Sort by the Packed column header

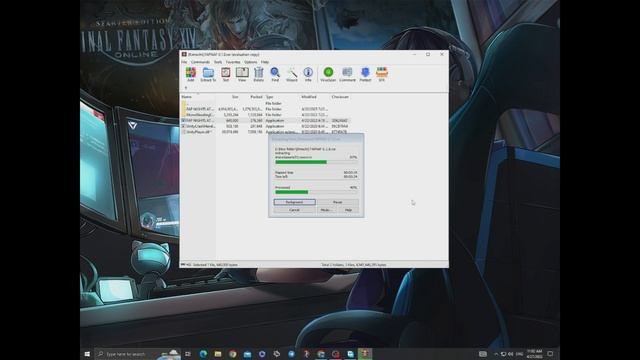tap(252, 97)
